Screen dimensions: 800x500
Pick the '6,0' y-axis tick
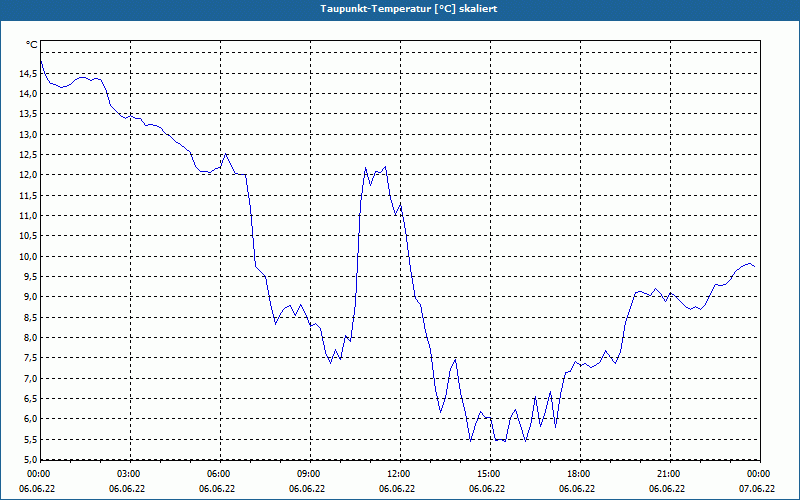(30, 419)
